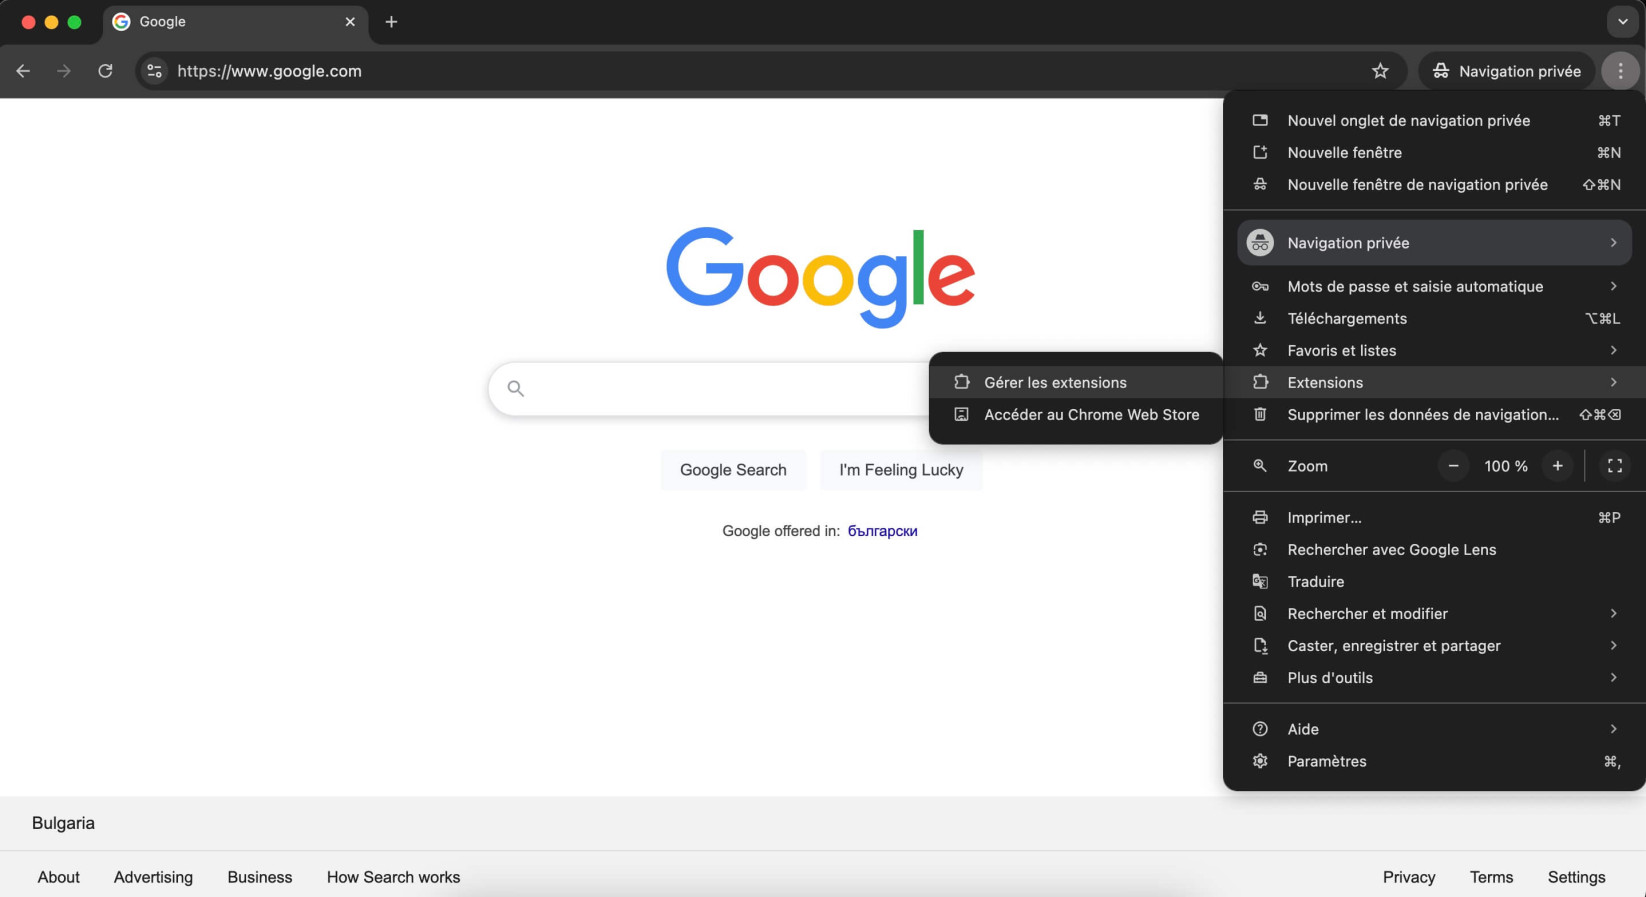The image size is (1646, 897).
Task: Open the Privacy footer link
Action: click(1409, 877)
